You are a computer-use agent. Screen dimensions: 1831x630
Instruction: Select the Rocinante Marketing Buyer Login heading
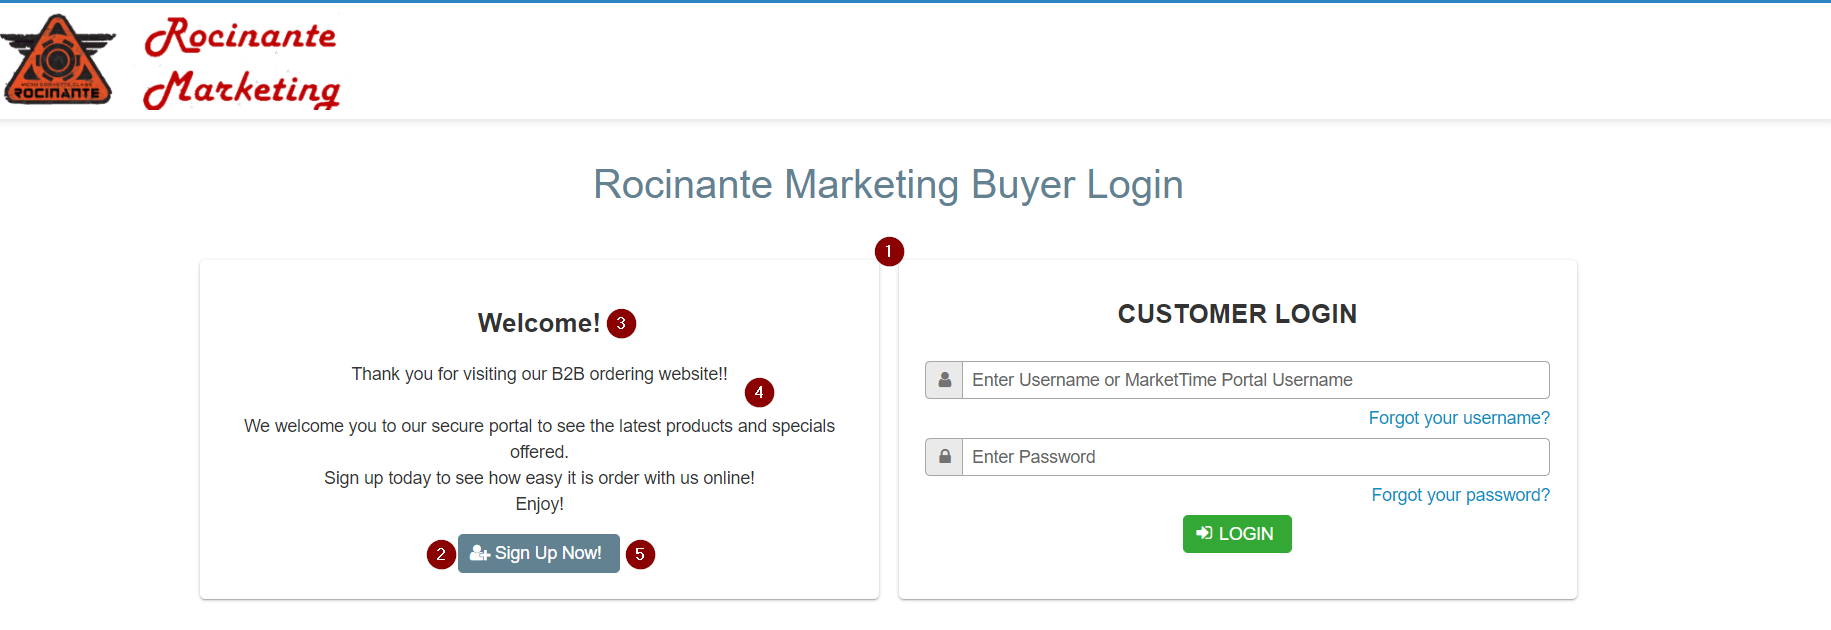pyautogui.click(x=888, y=185)
